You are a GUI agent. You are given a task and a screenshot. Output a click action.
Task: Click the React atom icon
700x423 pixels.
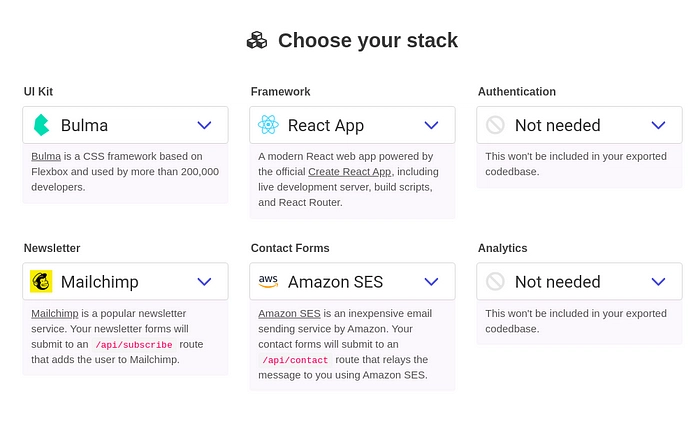tap(268, 125)
